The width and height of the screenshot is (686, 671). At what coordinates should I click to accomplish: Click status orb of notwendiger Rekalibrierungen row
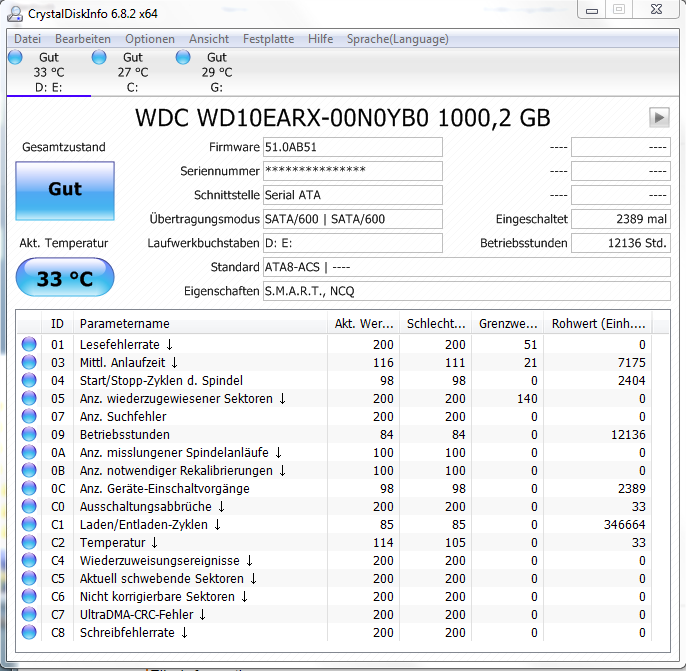(29, 470)
